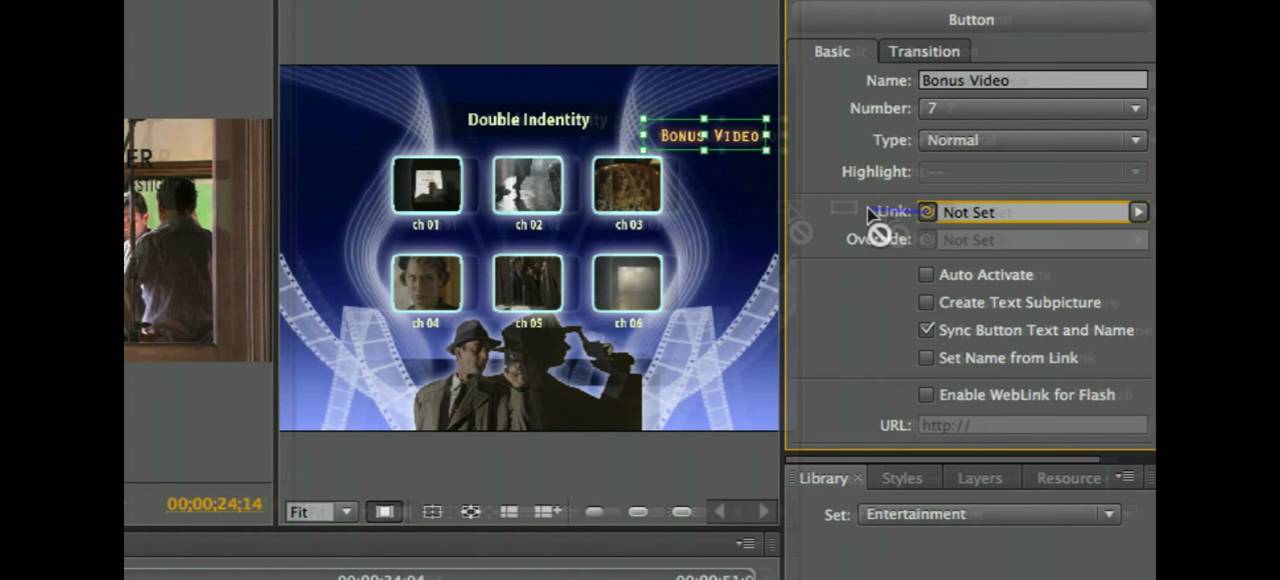Click the Show Button Routing icon

tap(470, 512)
